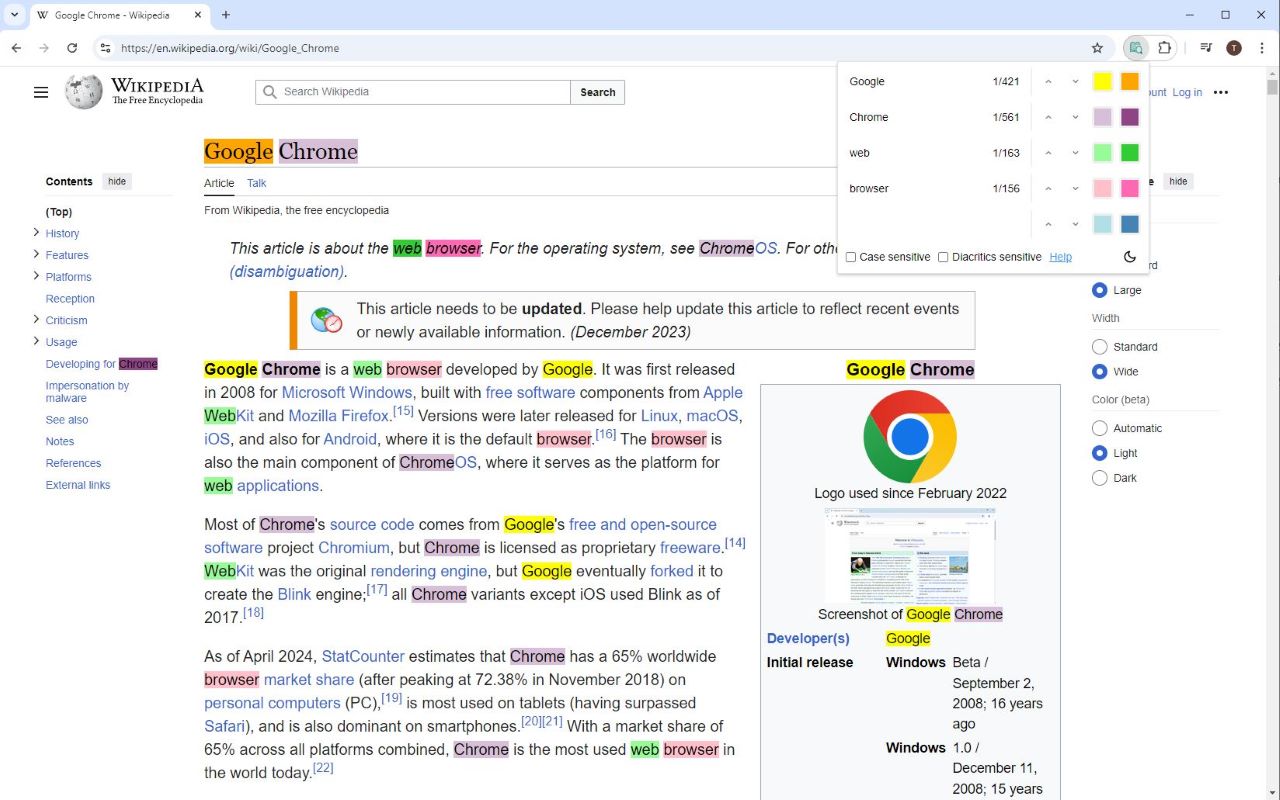1280x800 pixels.
Task: Bookmark this page with the star icon
Action: (1097, 48)
